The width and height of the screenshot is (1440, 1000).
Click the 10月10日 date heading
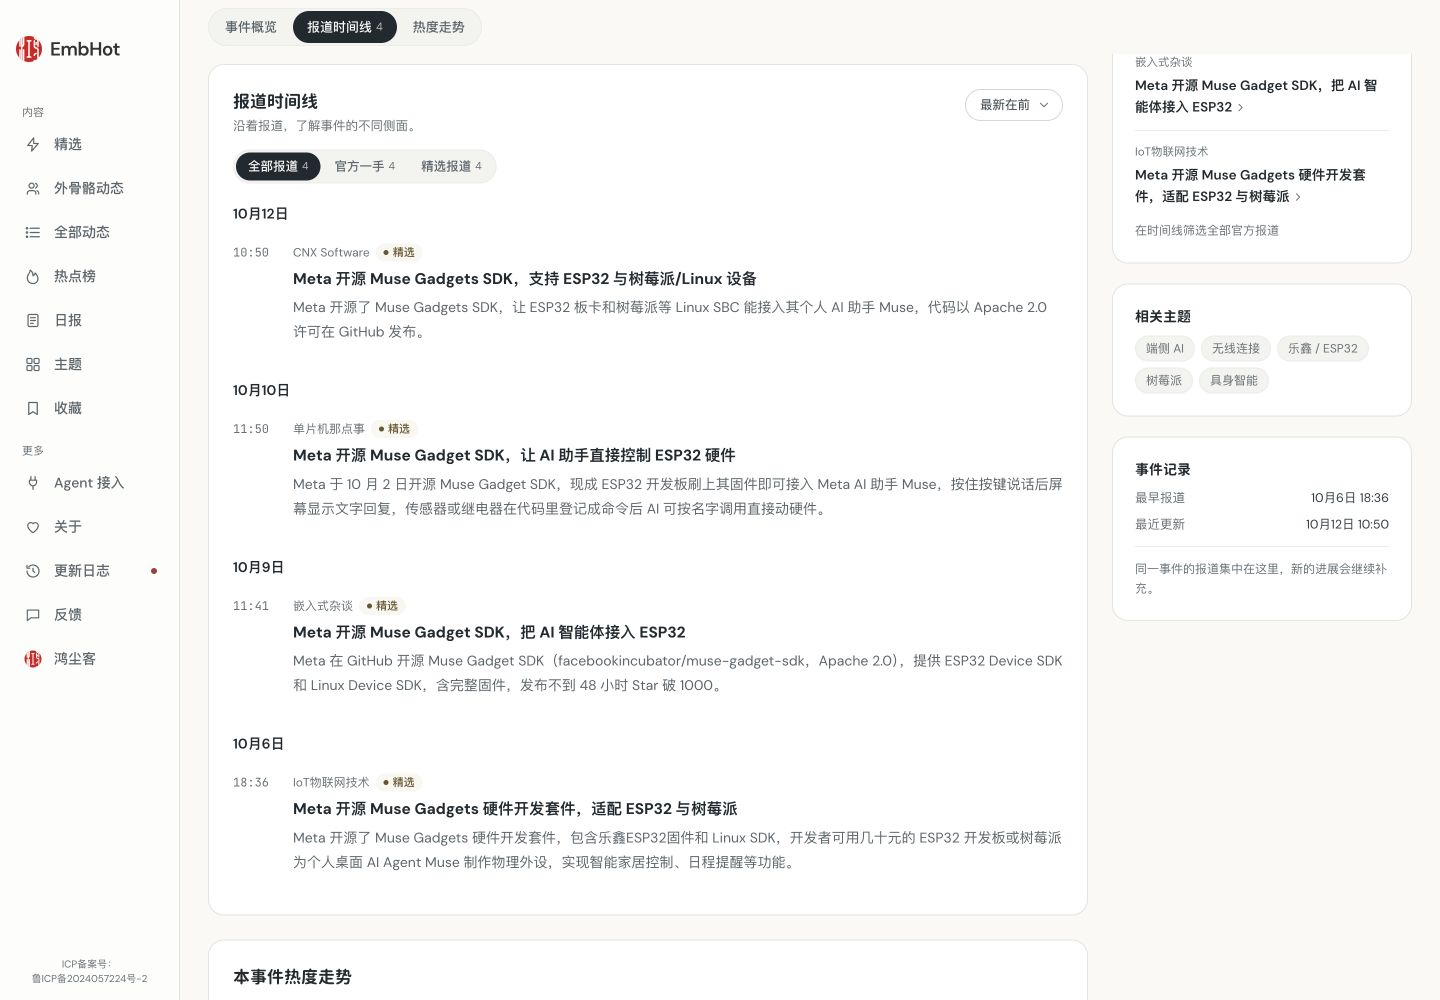(261, 390)
